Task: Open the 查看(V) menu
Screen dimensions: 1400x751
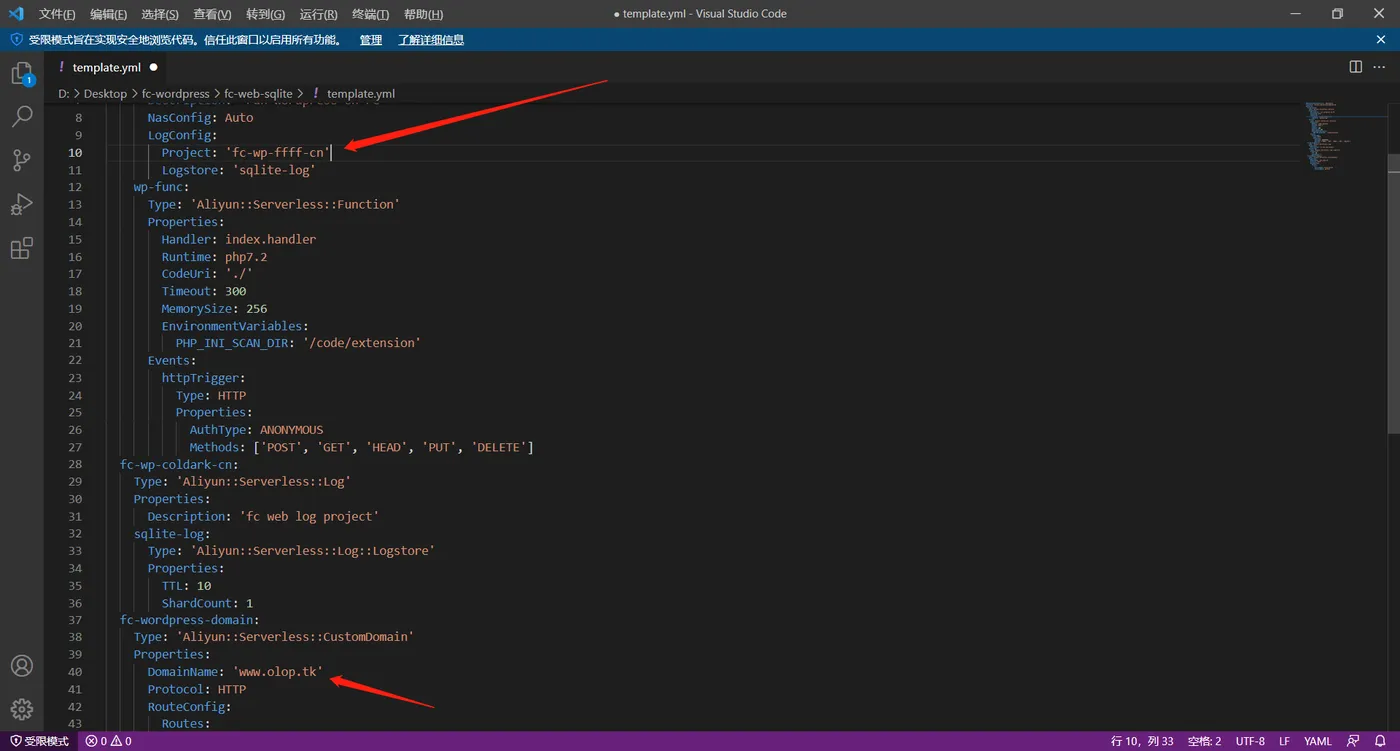Action: (212, 14)
